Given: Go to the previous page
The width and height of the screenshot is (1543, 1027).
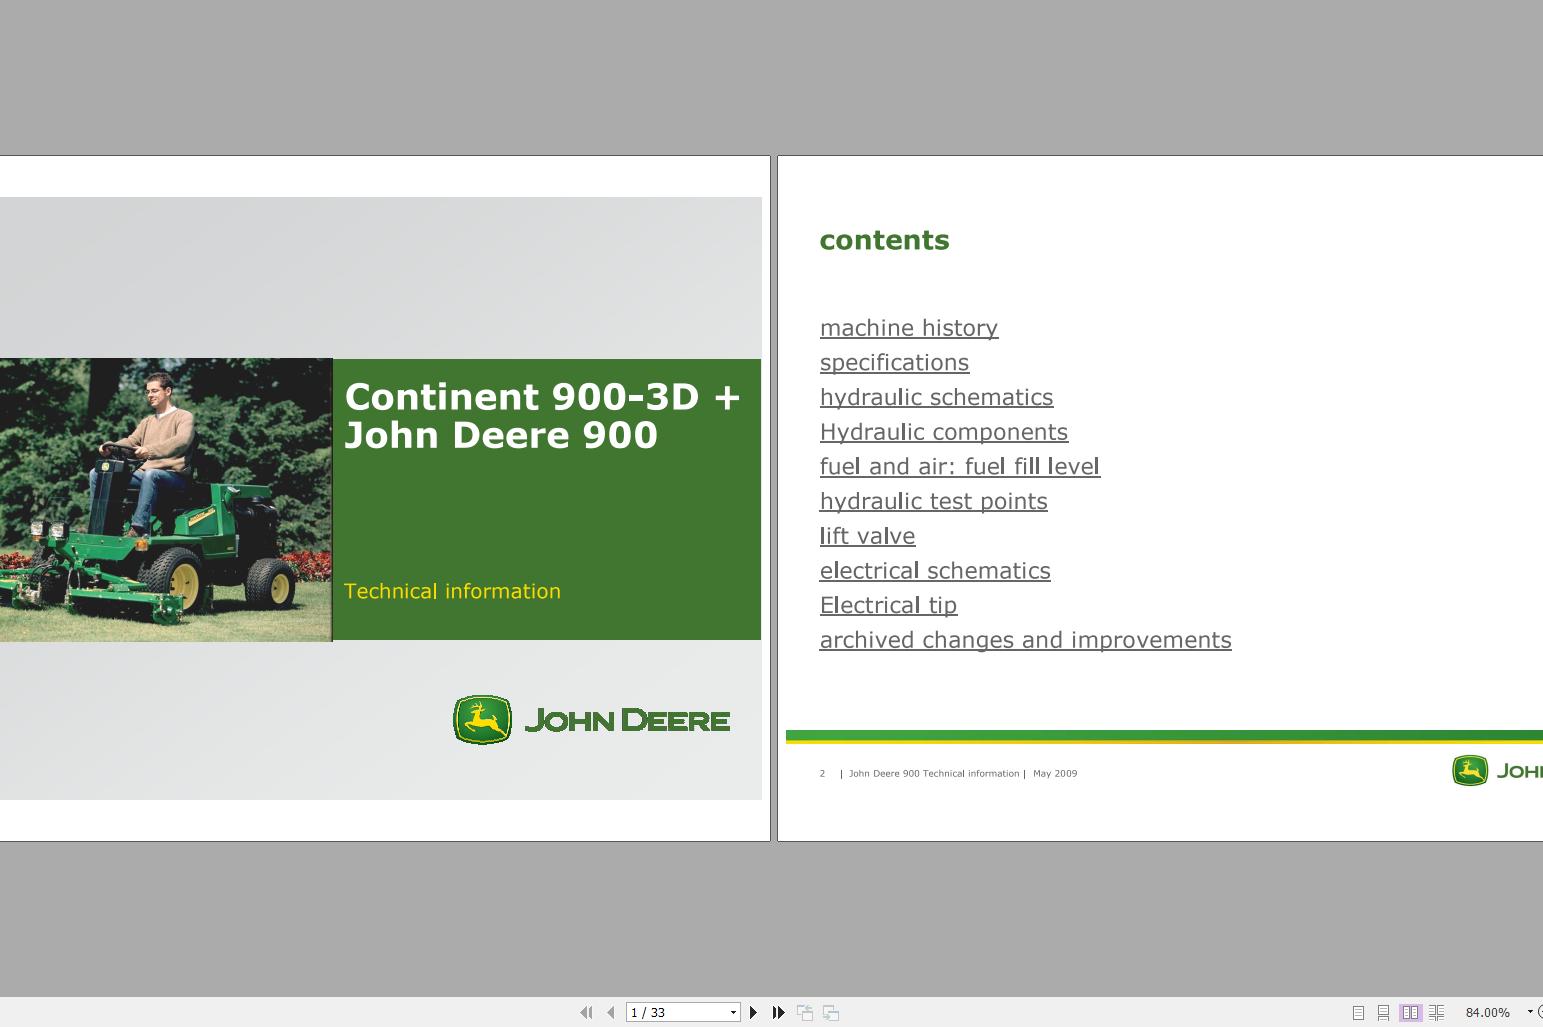Looking at the screenshot, I should click(x=610, y=1012).
